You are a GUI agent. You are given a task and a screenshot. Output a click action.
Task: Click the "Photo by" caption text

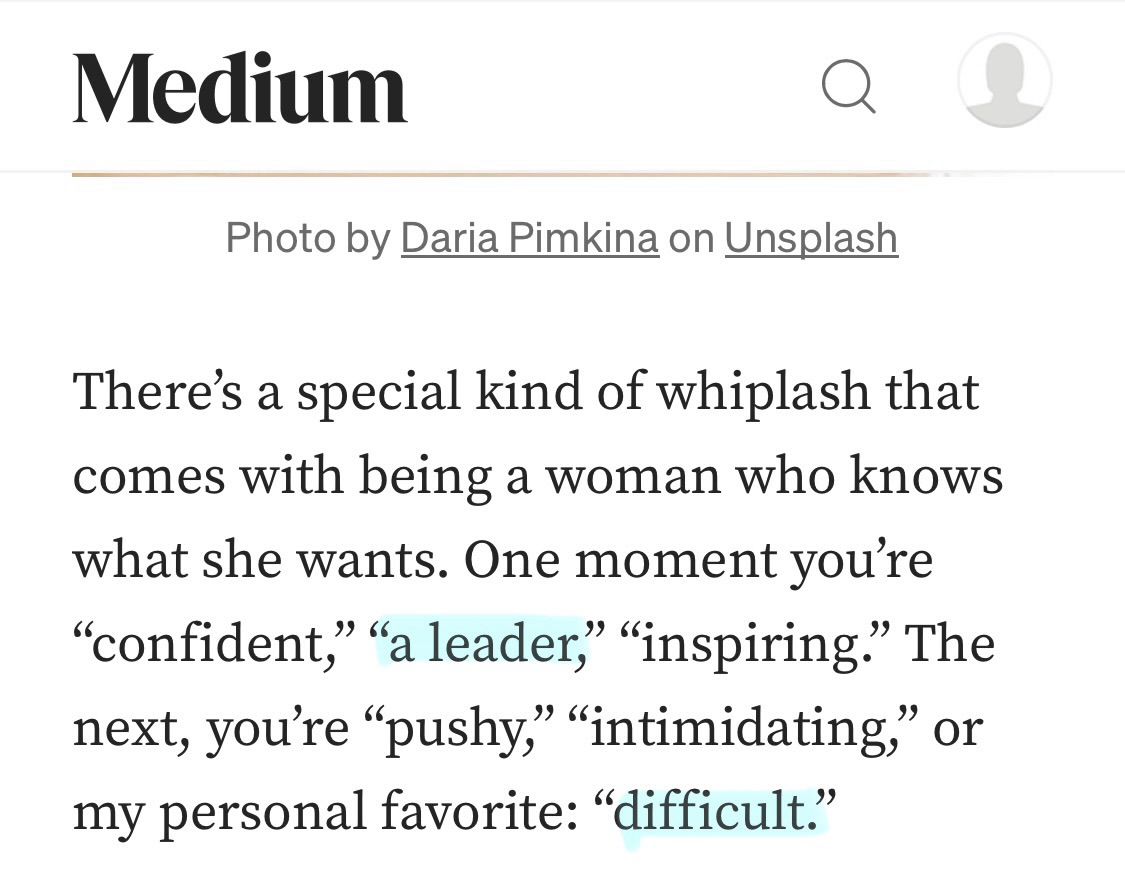pos(307,238)
